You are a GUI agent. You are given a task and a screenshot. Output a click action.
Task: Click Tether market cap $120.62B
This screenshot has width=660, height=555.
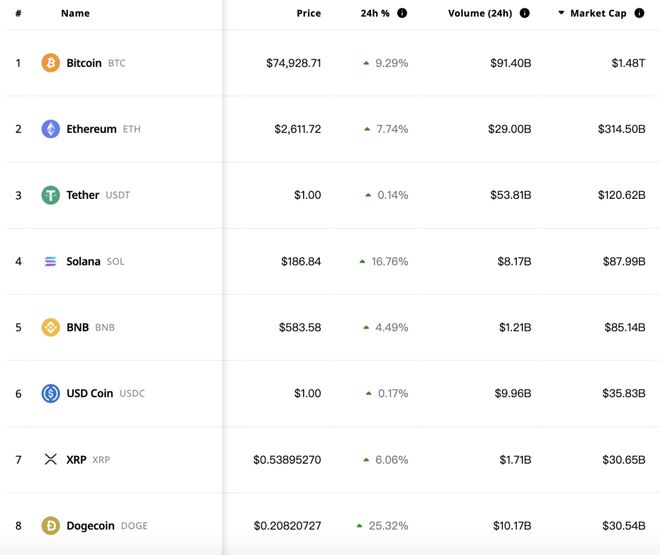pos(621,195)
